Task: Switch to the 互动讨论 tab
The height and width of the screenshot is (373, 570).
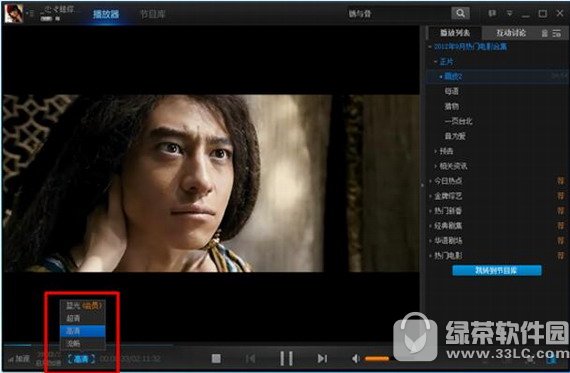Action: coord(511,33)
